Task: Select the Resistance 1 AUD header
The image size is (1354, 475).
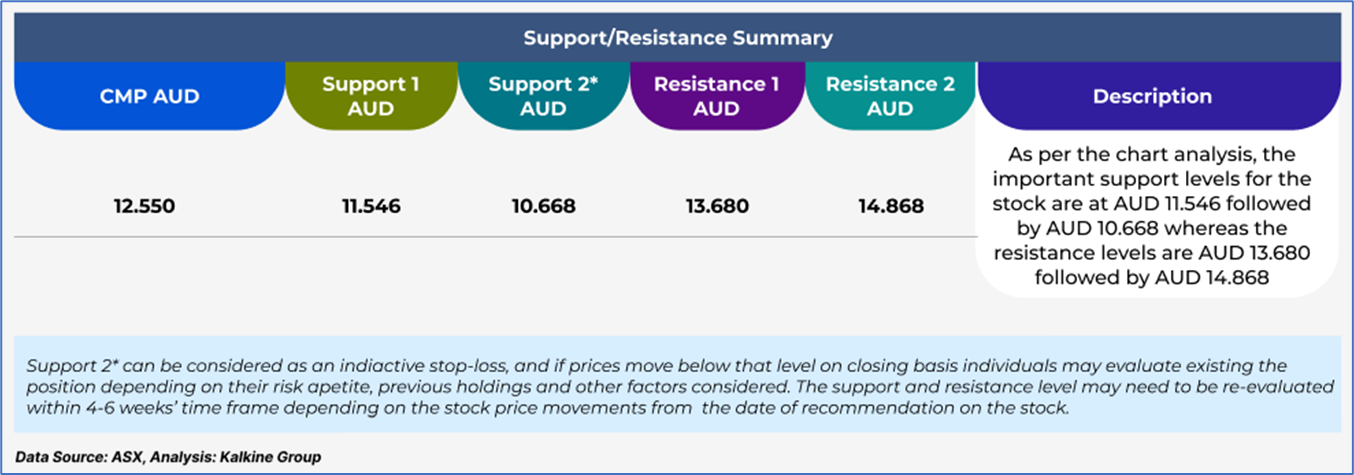Action: click(x=716, y=96)
